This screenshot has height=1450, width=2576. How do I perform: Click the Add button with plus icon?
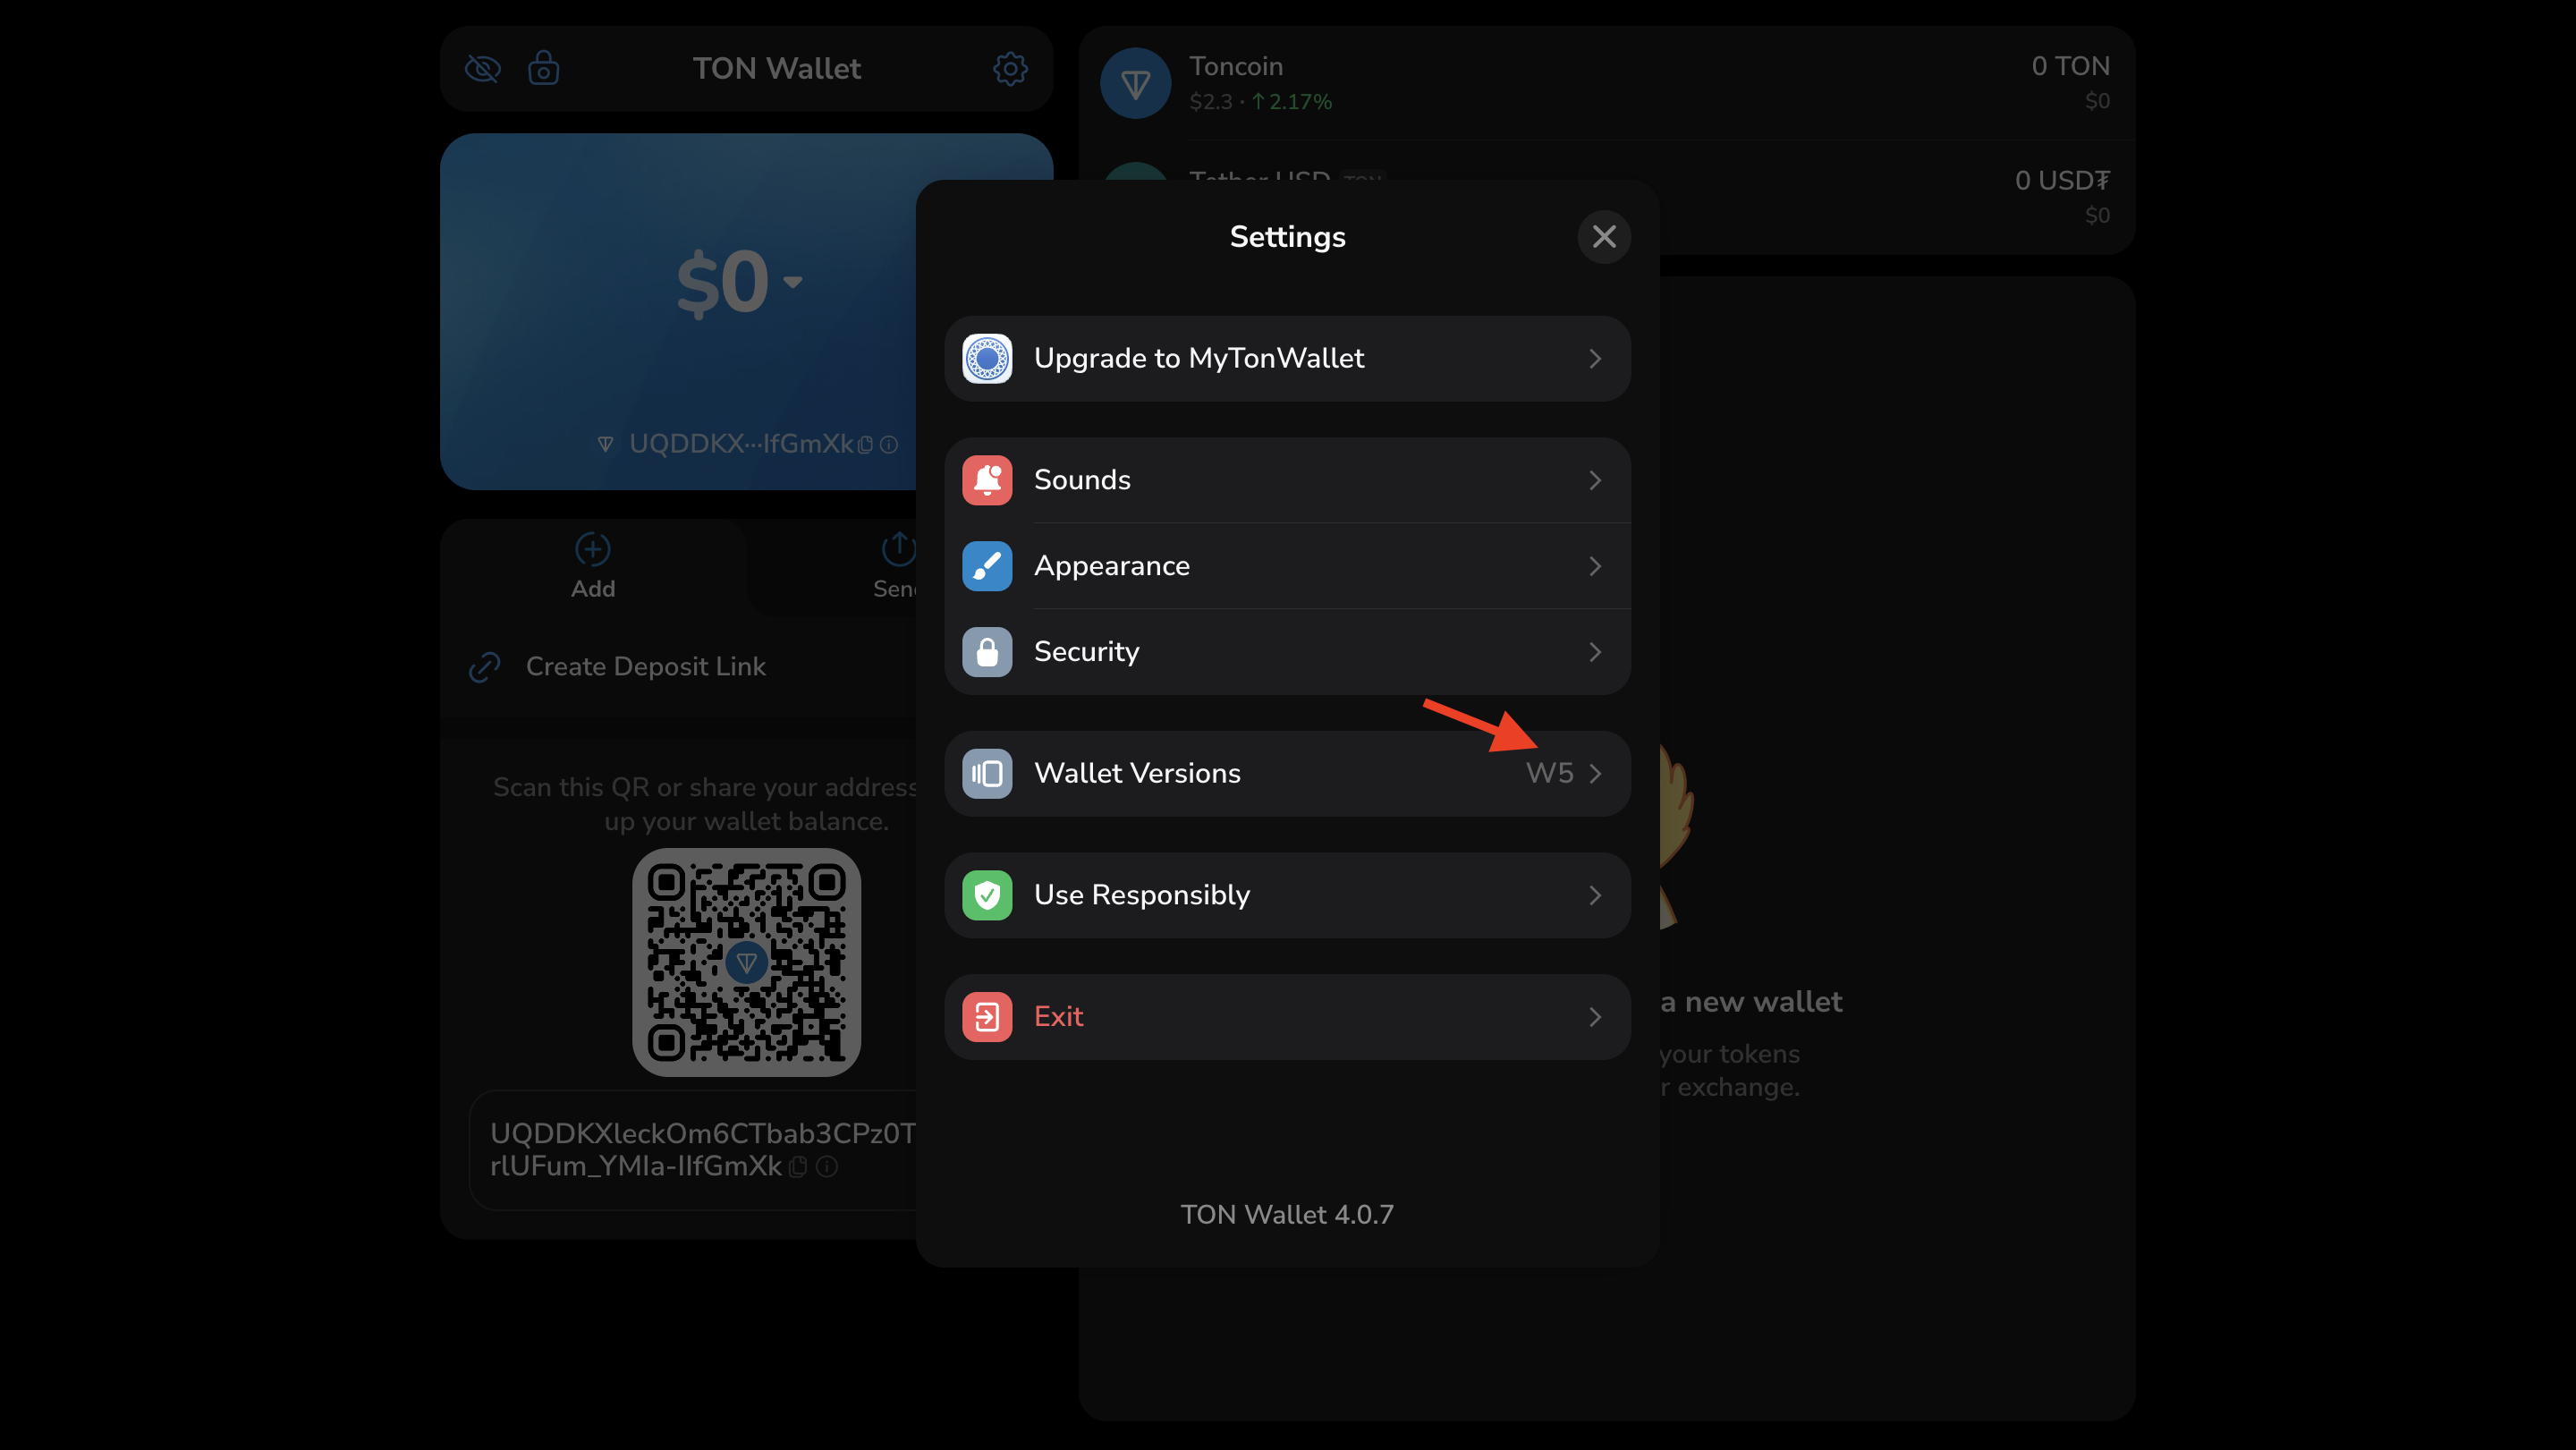point(592,566)
